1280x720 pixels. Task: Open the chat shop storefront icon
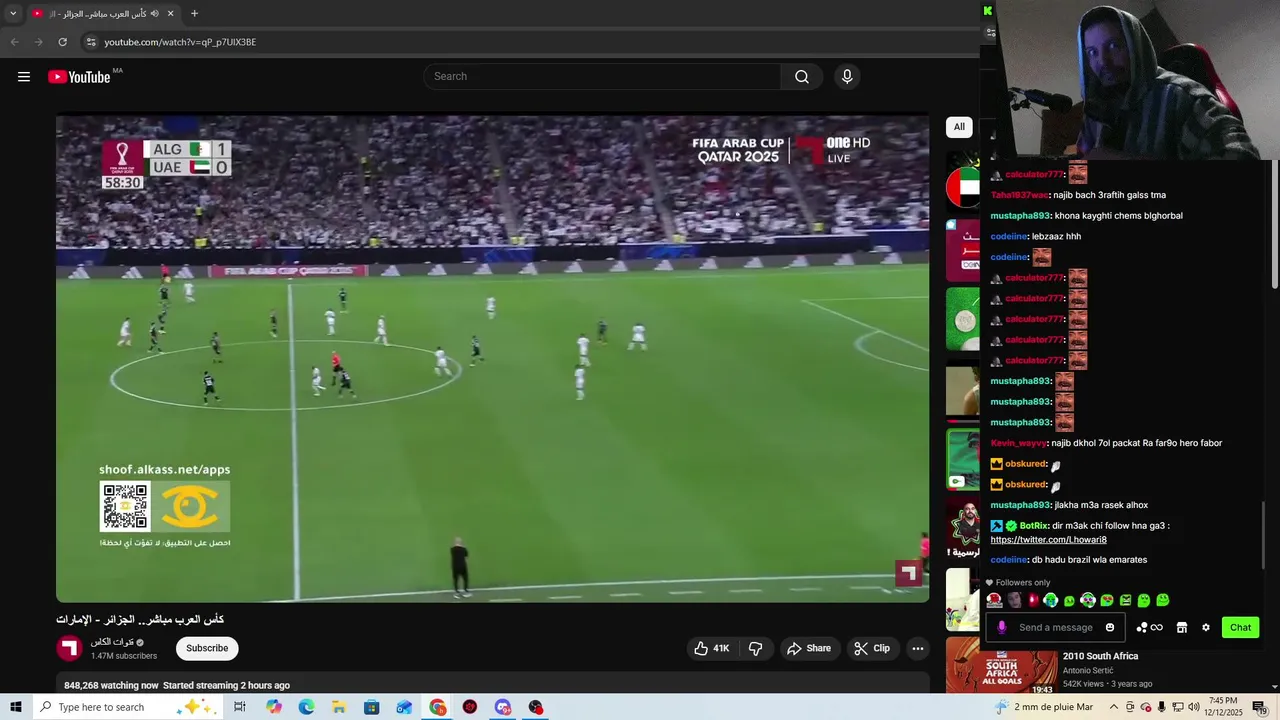click(x=1182, y=628)
